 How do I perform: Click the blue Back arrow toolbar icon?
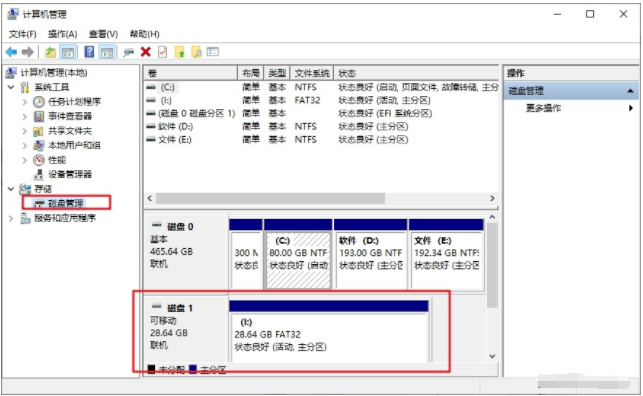coord(11,52)
